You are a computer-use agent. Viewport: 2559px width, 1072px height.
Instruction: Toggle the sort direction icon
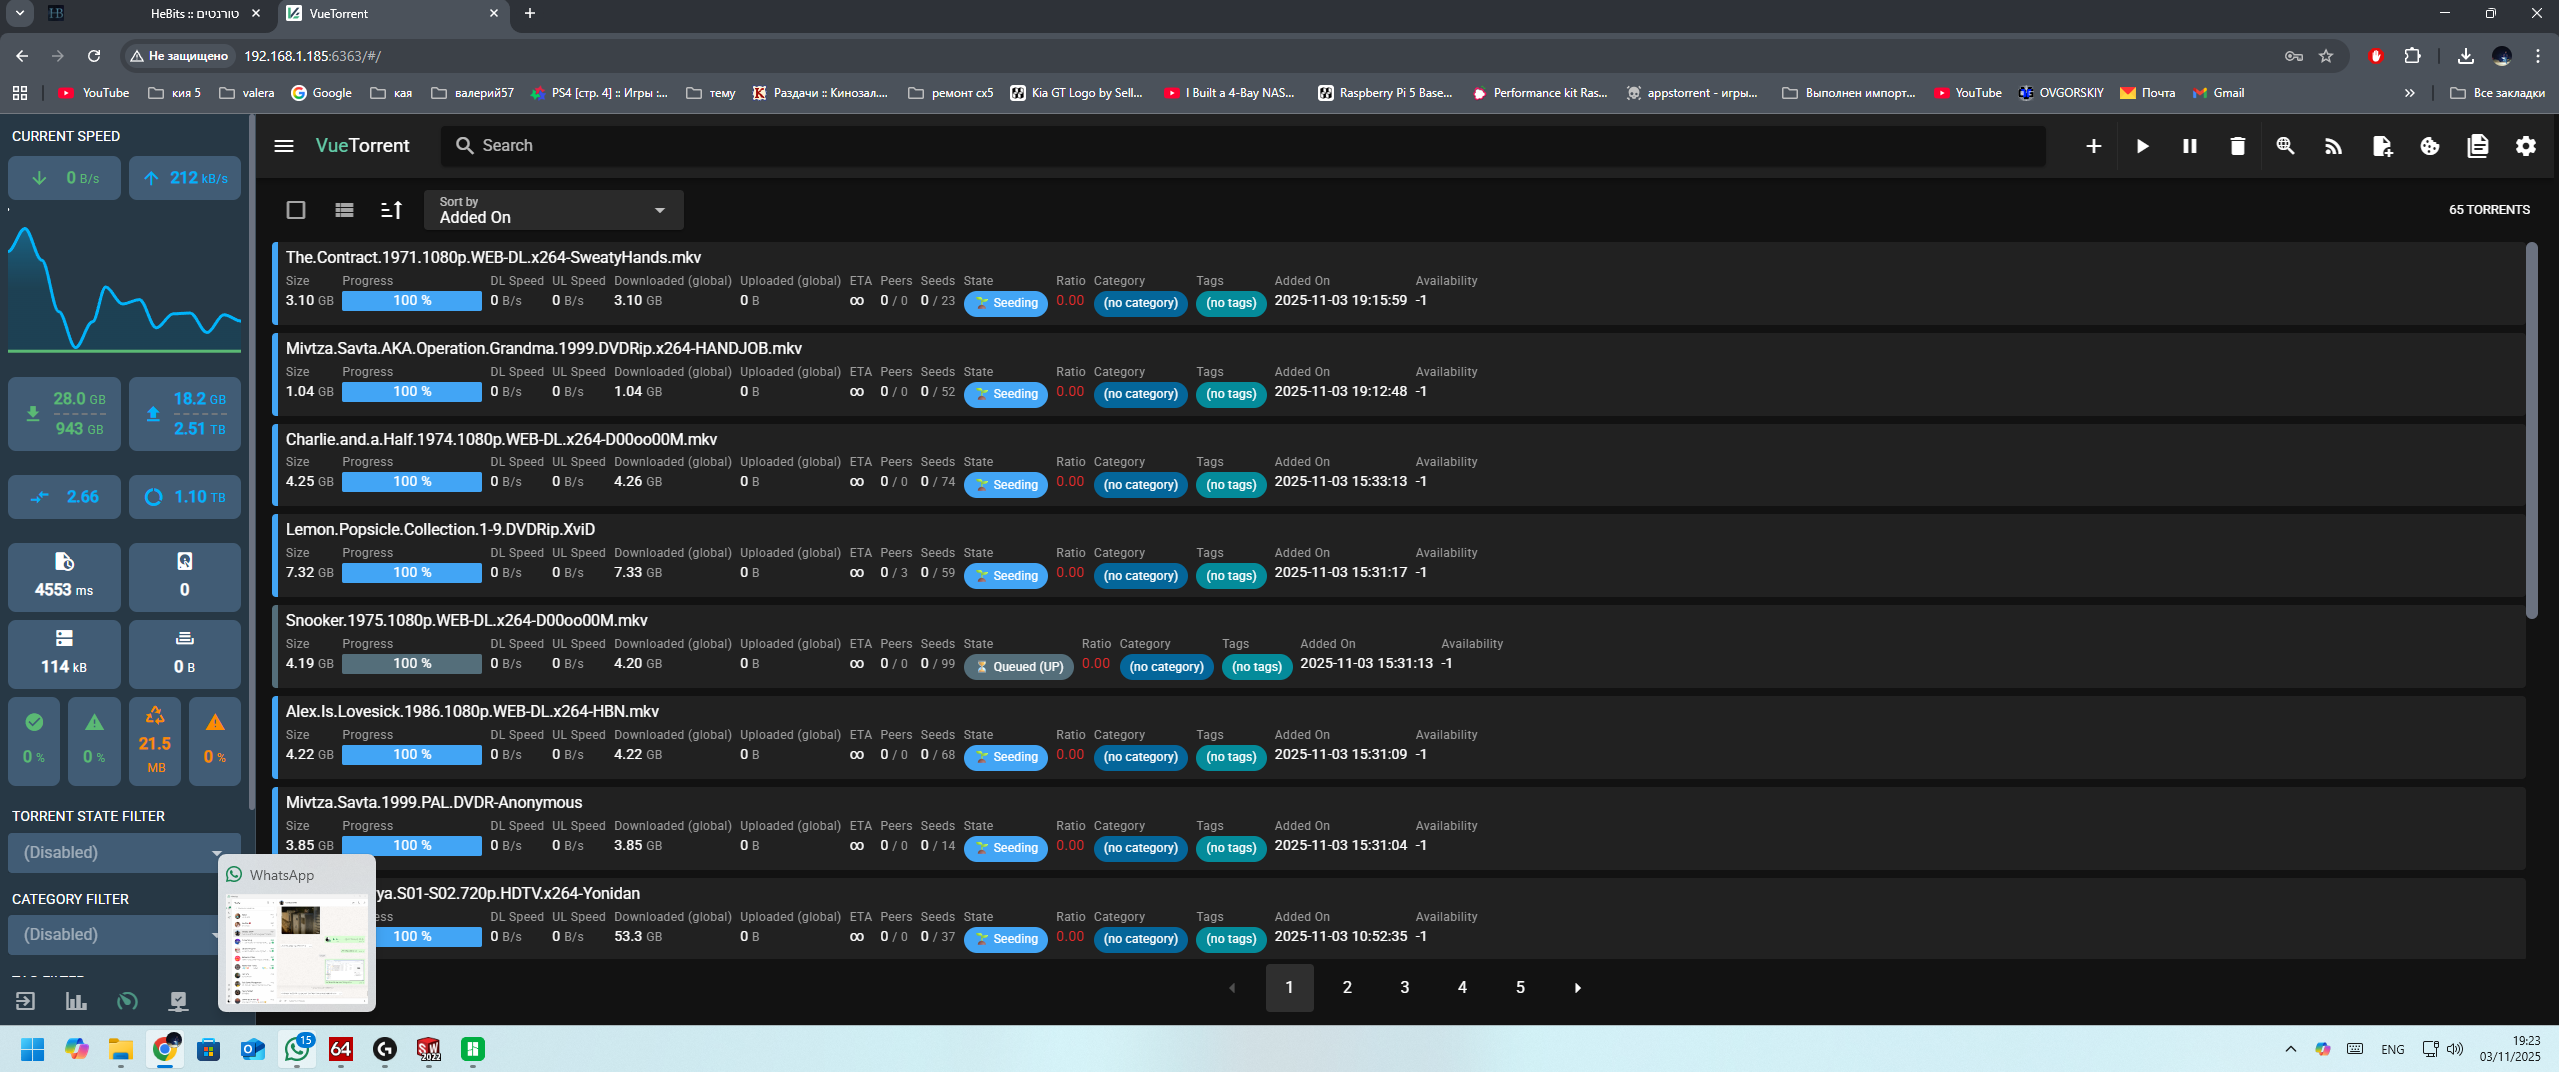(391, 210)
